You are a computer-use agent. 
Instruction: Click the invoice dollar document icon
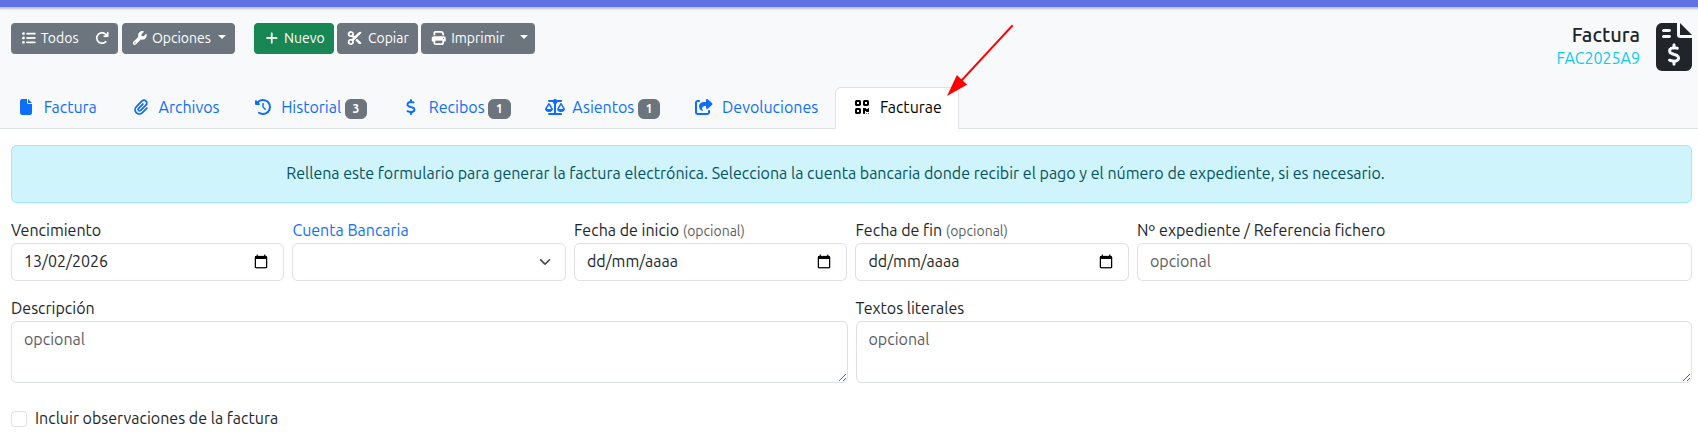point(1673,47)
